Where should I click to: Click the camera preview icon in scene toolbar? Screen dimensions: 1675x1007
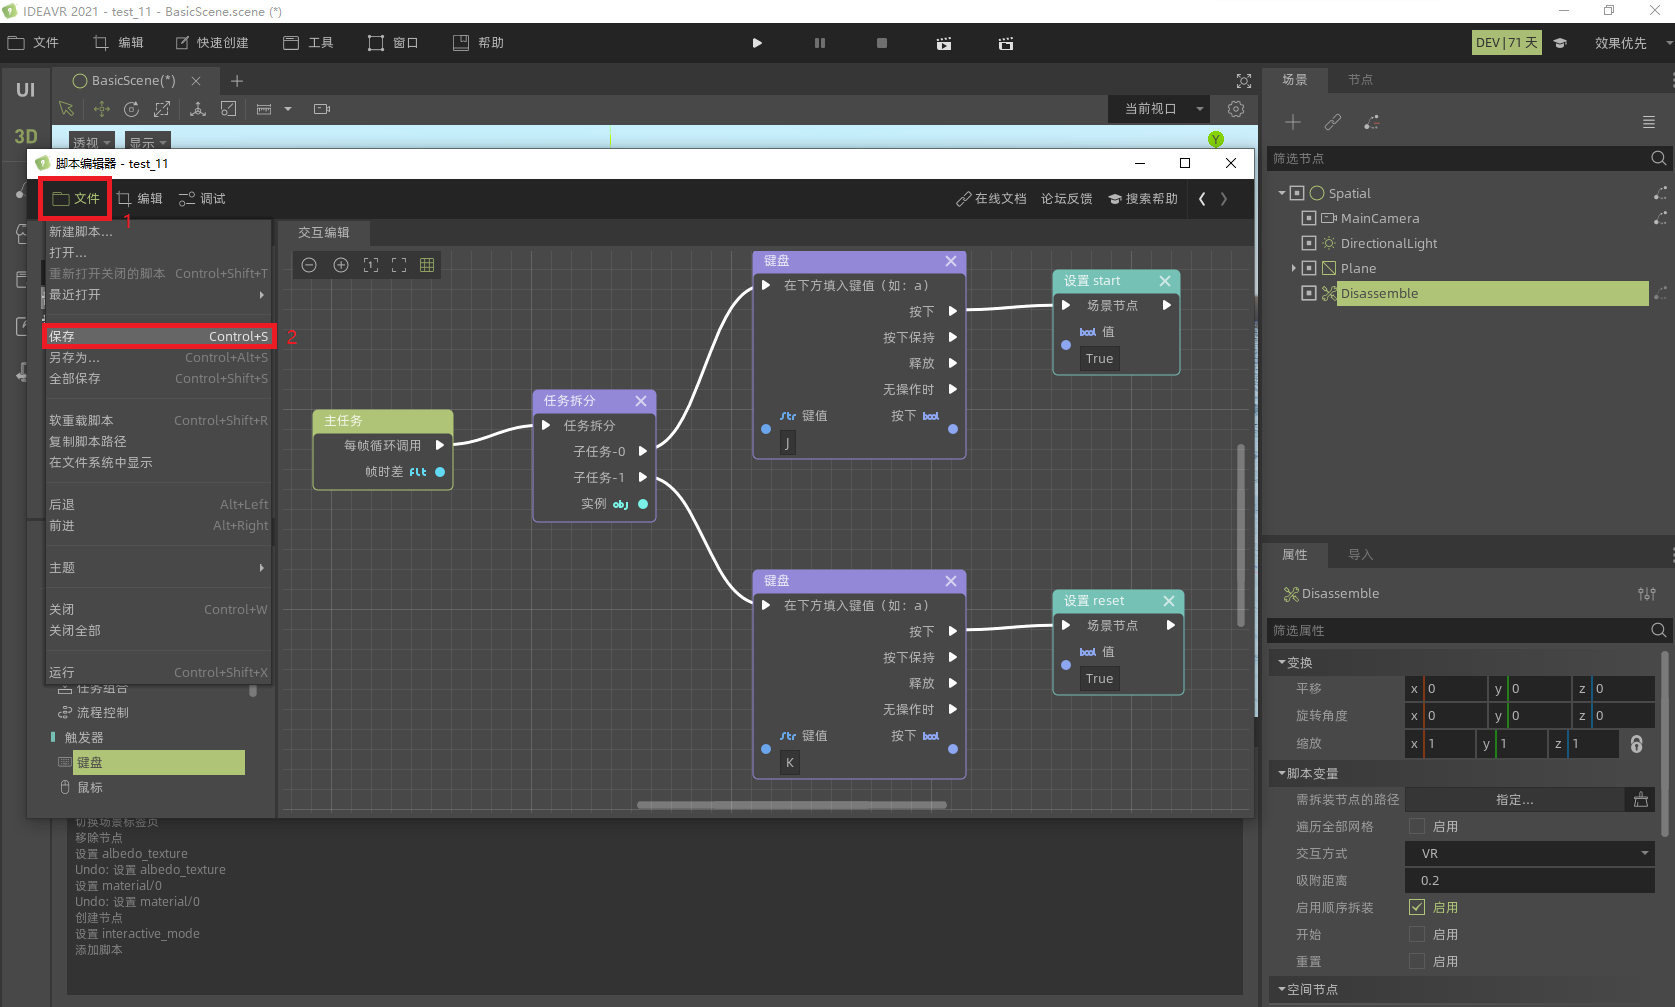(322, 109)
